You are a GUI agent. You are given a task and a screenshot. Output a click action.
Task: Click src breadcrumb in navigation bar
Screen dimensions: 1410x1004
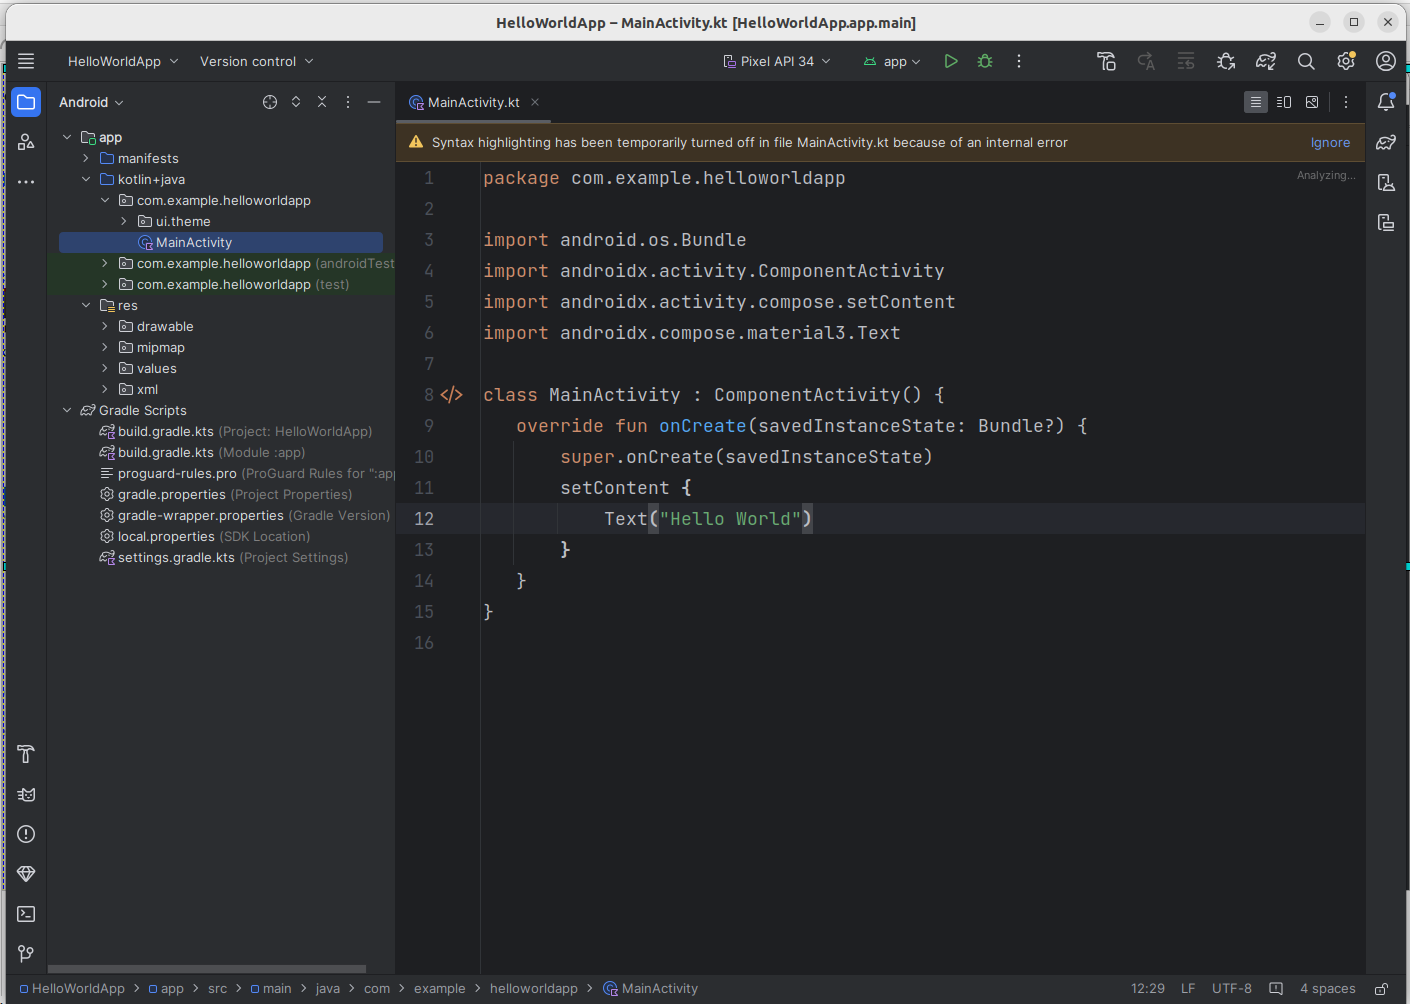point(218,989)
